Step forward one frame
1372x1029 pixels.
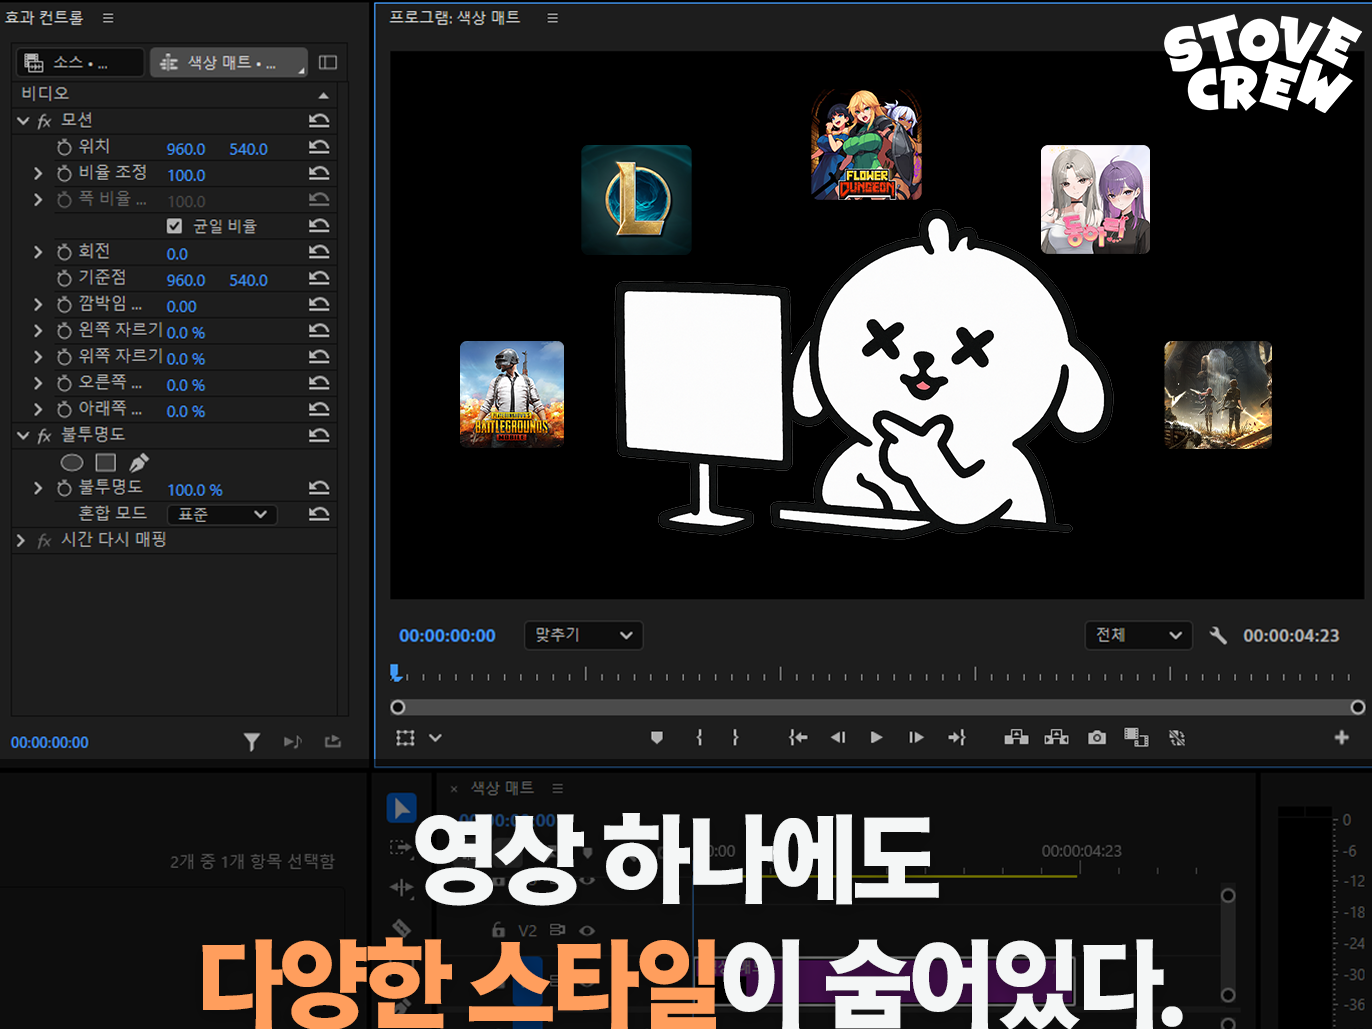[916, 738]
